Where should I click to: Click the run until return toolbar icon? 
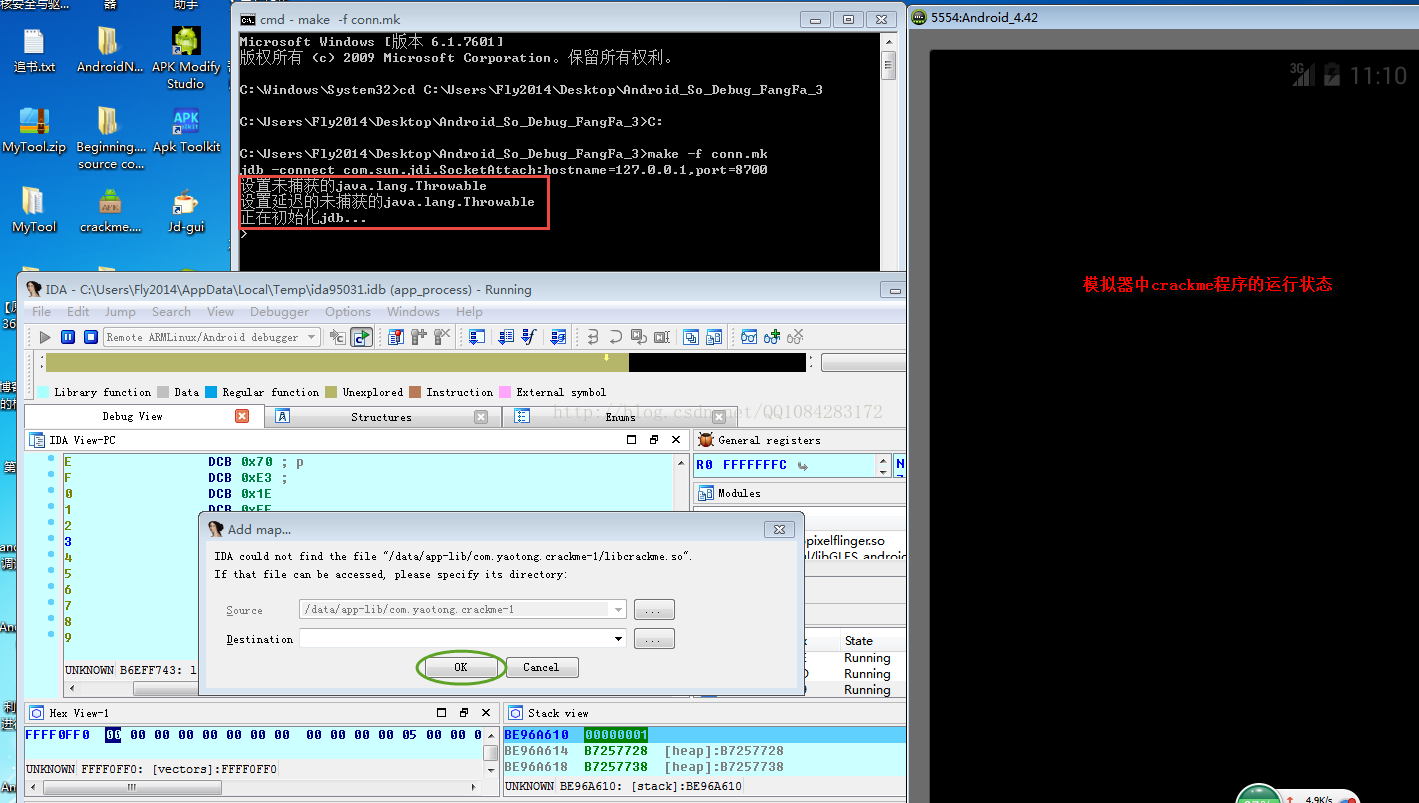pyautogui.click(x=639, y=337)
